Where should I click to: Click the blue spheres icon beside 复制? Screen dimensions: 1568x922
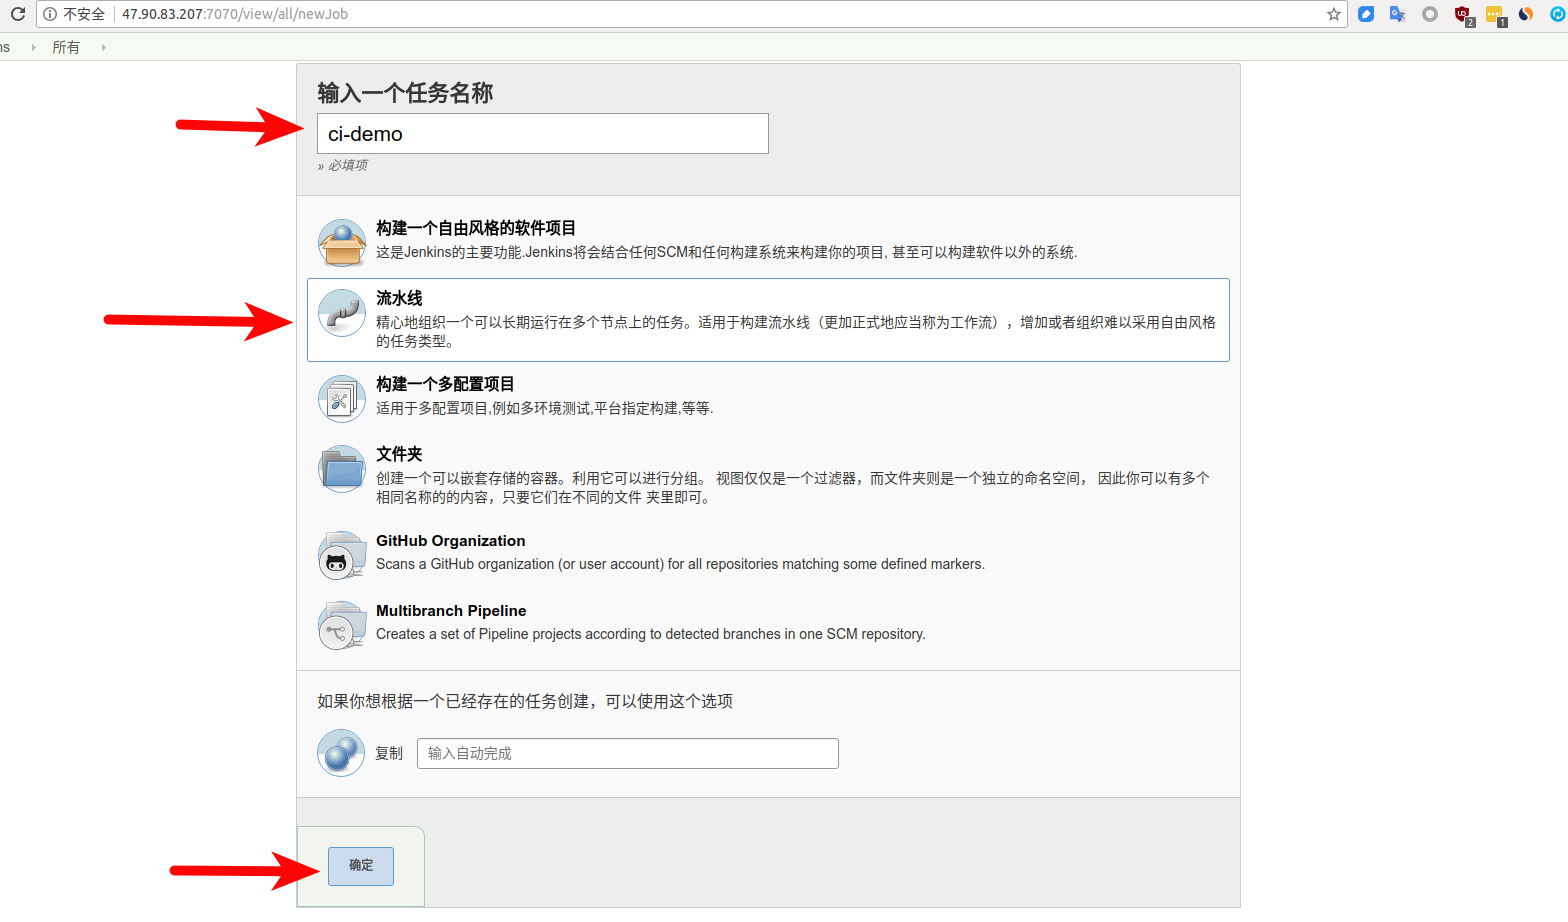pyautogui.click(x=341, y=753)
